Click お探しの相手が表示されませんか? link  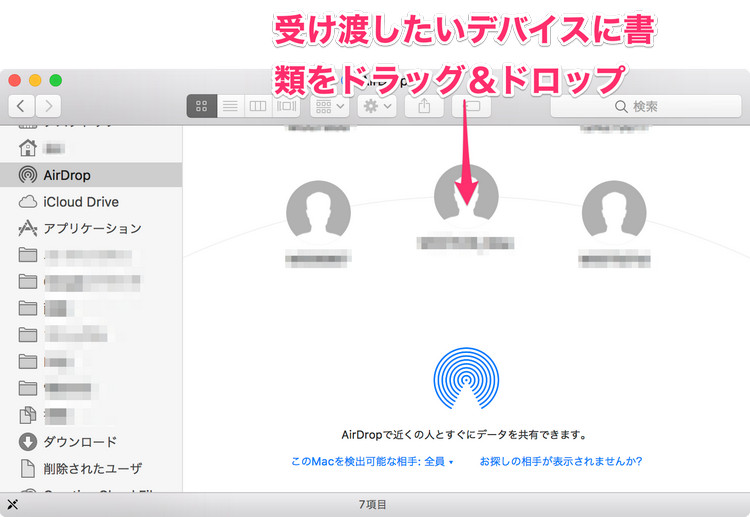[x=561, y=462]
